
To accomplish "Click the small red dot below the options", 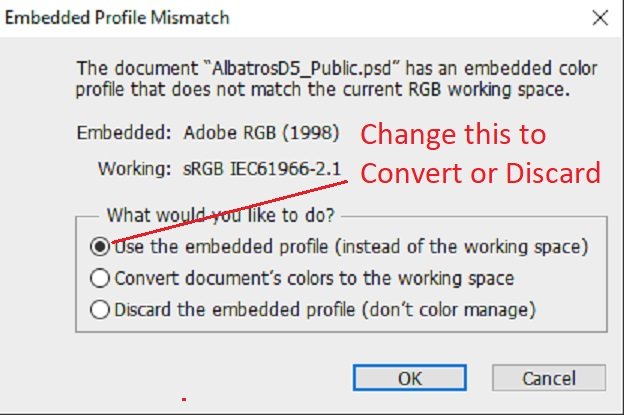I will [x=184, y=399].
